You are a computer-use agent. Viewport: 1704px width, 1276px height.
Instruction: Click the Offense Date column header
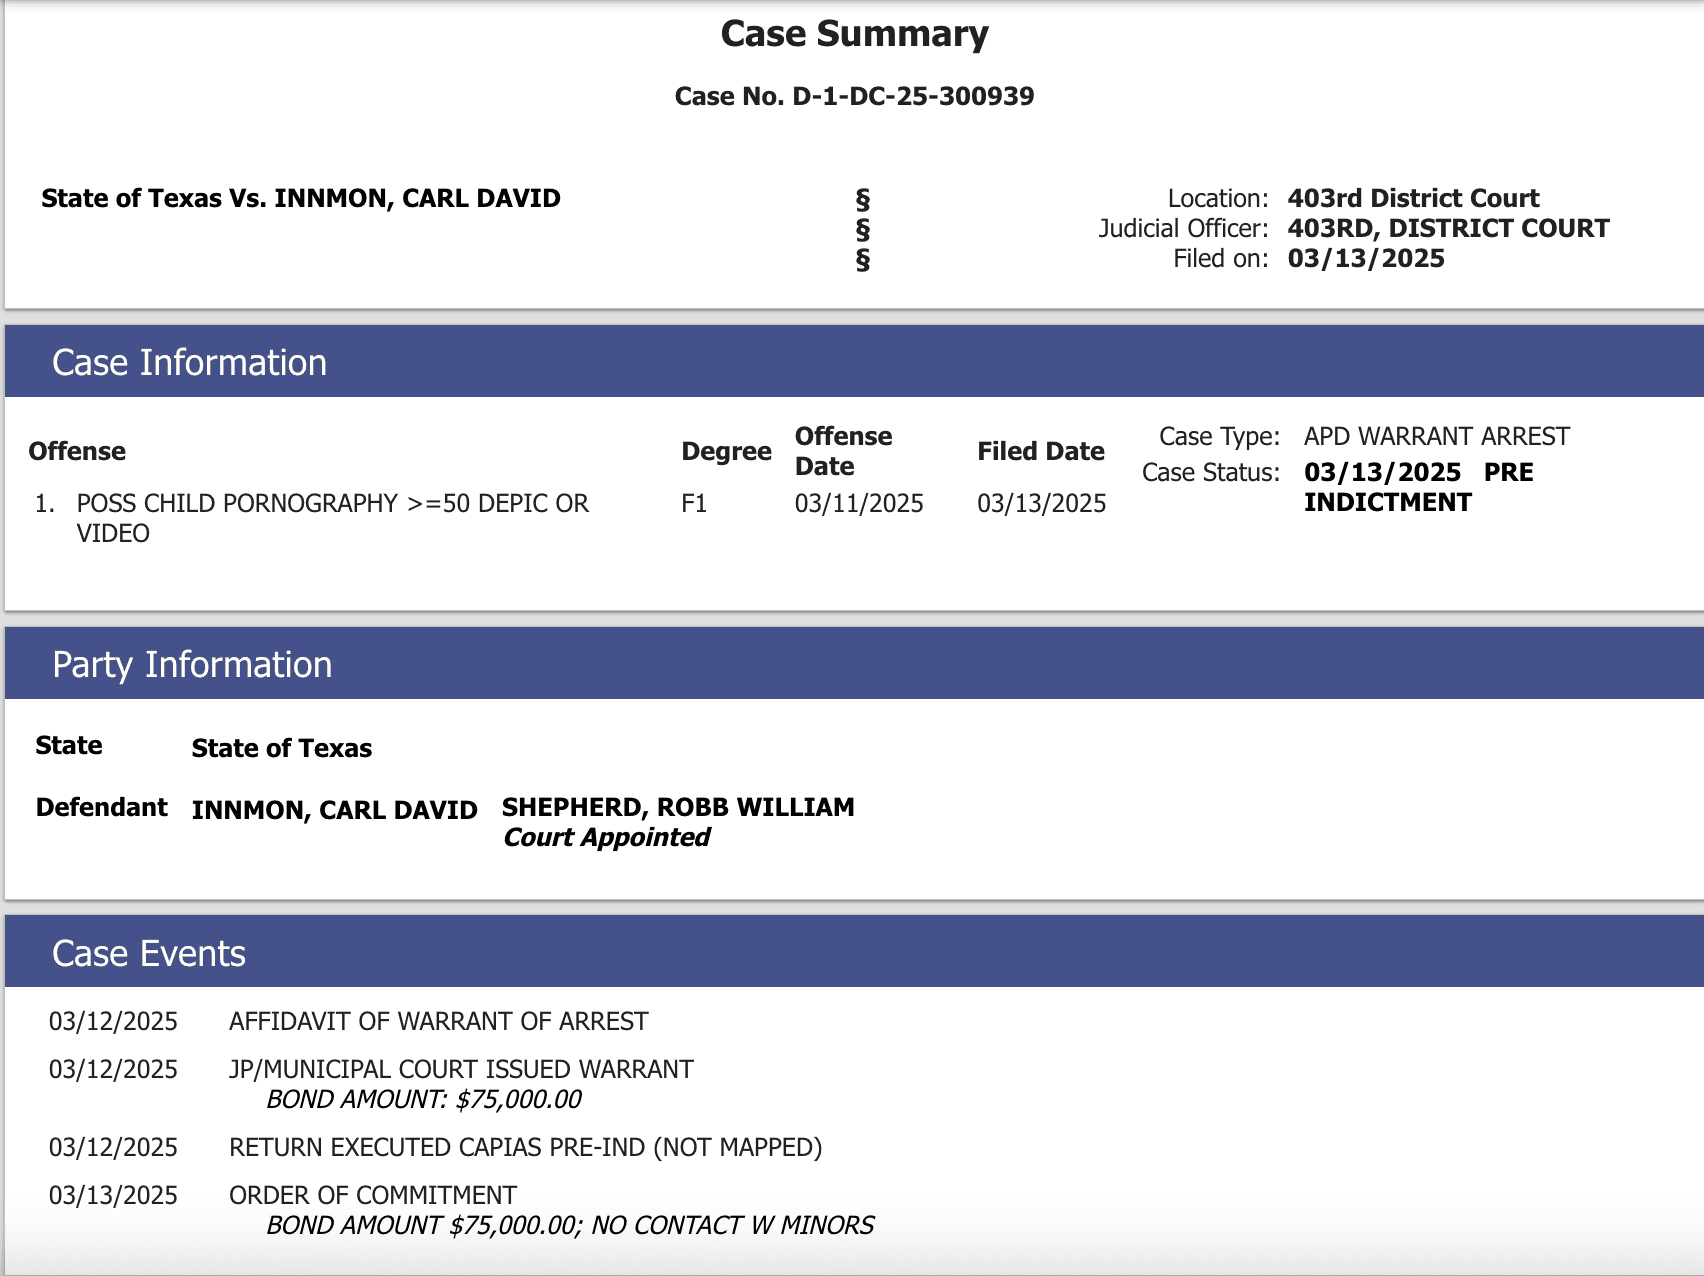[x=843, y=451]
